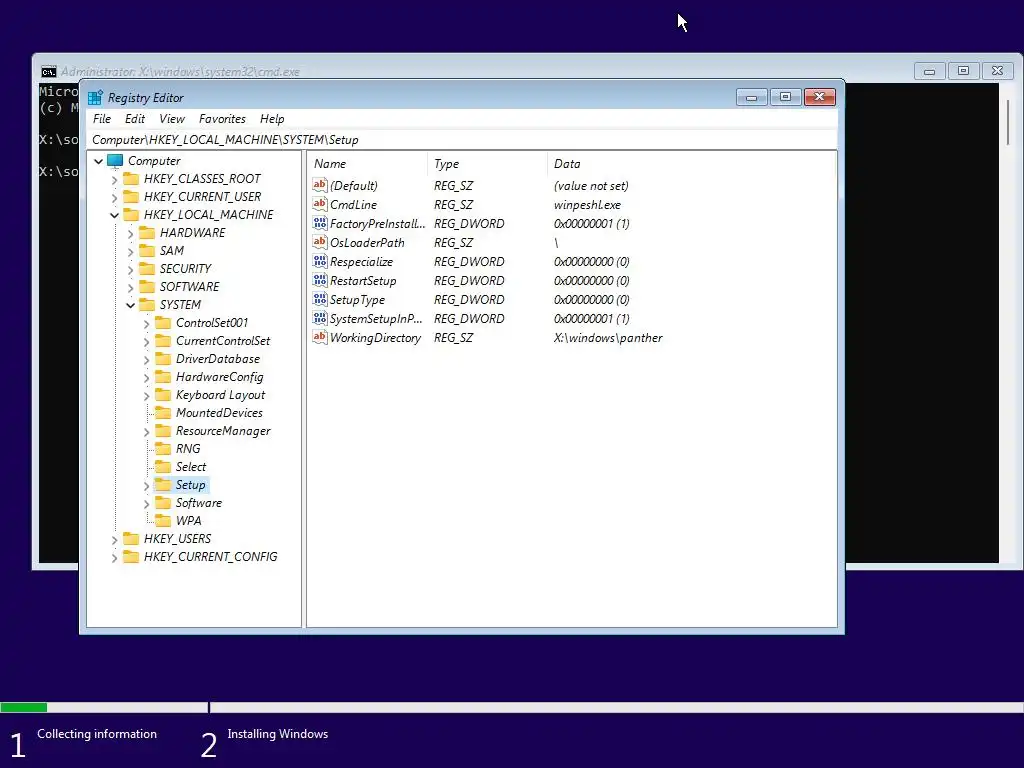
Task: Click the DWORD icon next to RestartSetup
Action: pos(319,280)
